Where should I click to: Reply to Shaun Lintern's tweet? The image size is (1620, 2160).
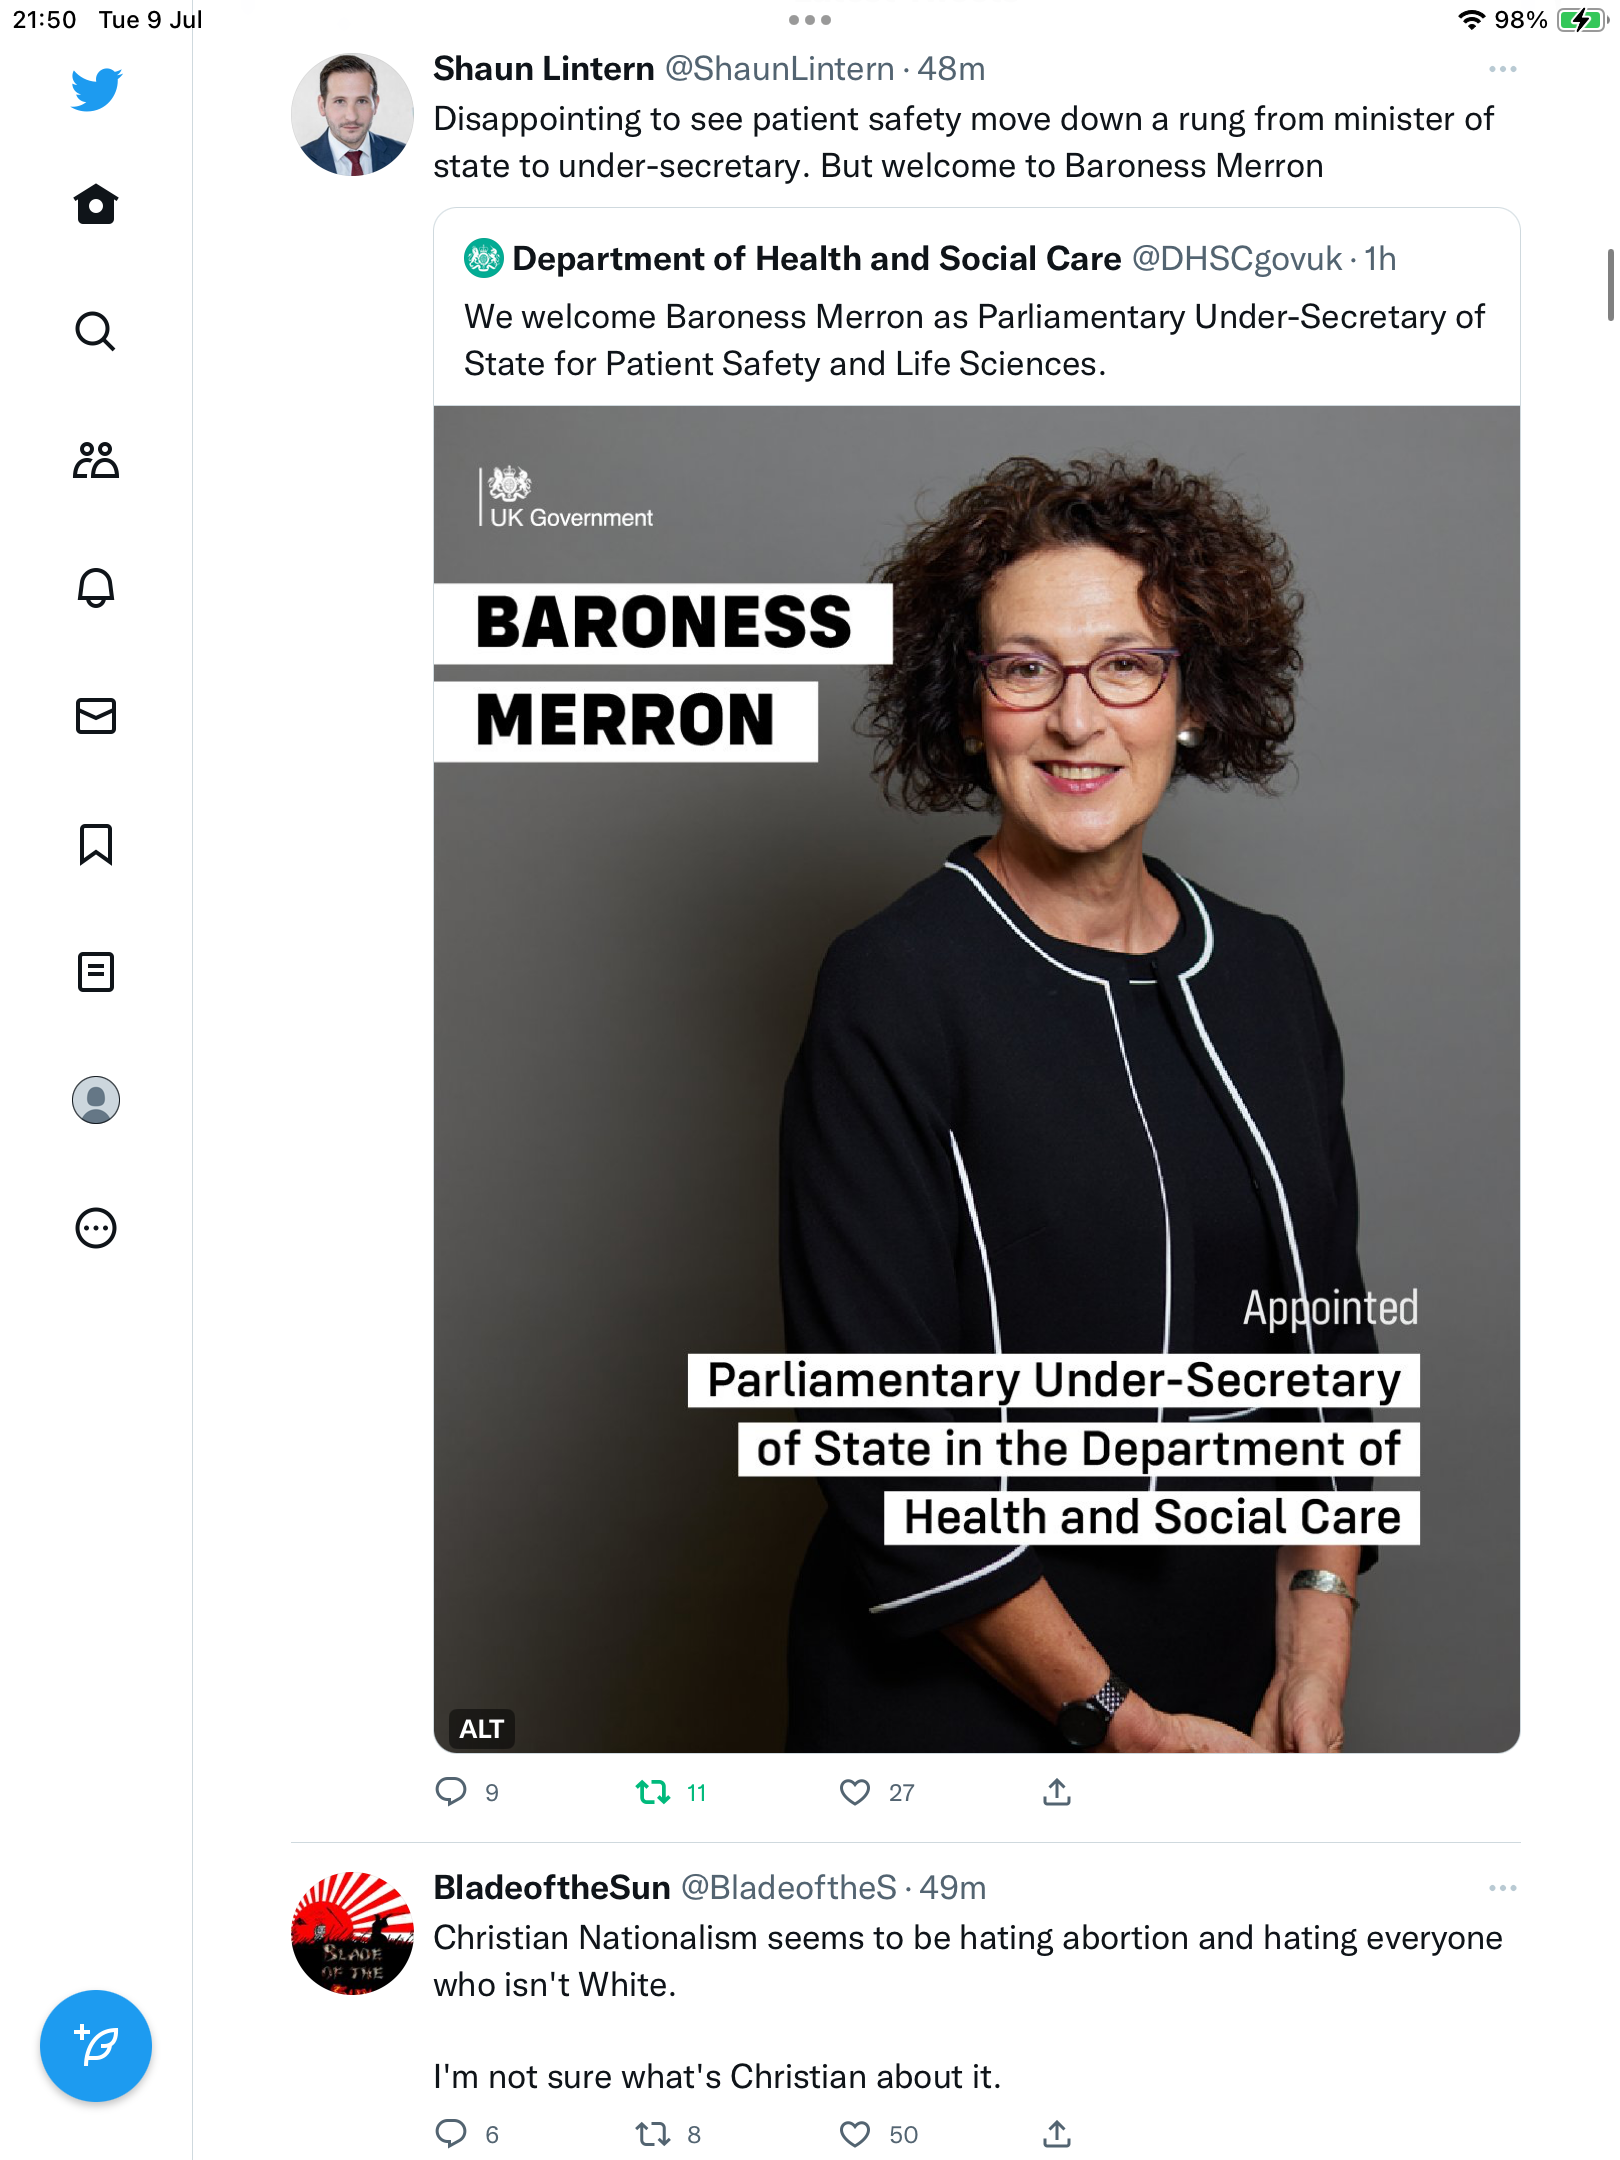(x=451, y=1792)
